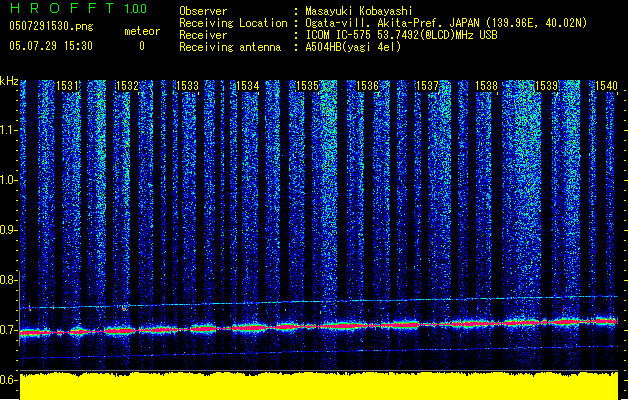Click the date 05.07.29 15:30
Viewport: 629px width, 400px height.
(51, 46)
